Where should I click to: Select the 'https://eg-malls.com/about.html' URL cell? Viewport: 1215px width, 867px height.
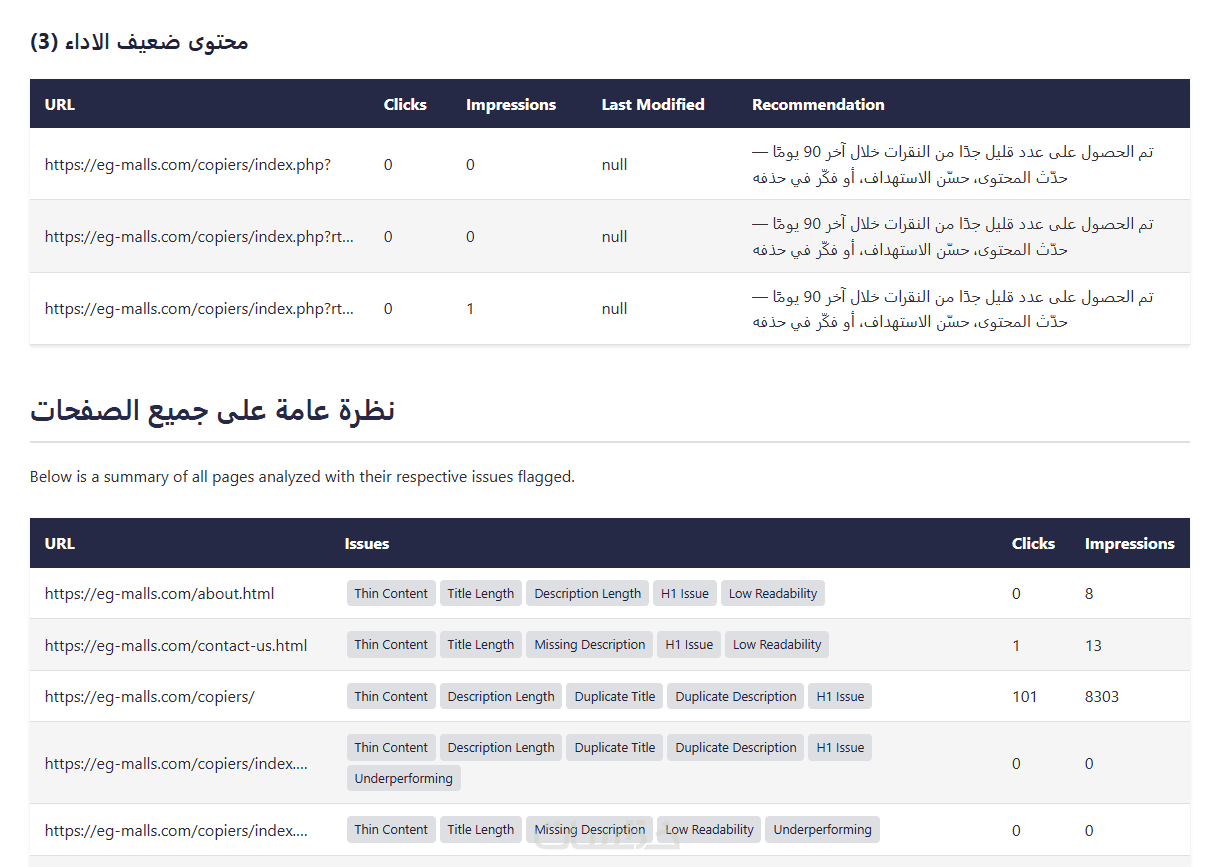click(160, 594)
